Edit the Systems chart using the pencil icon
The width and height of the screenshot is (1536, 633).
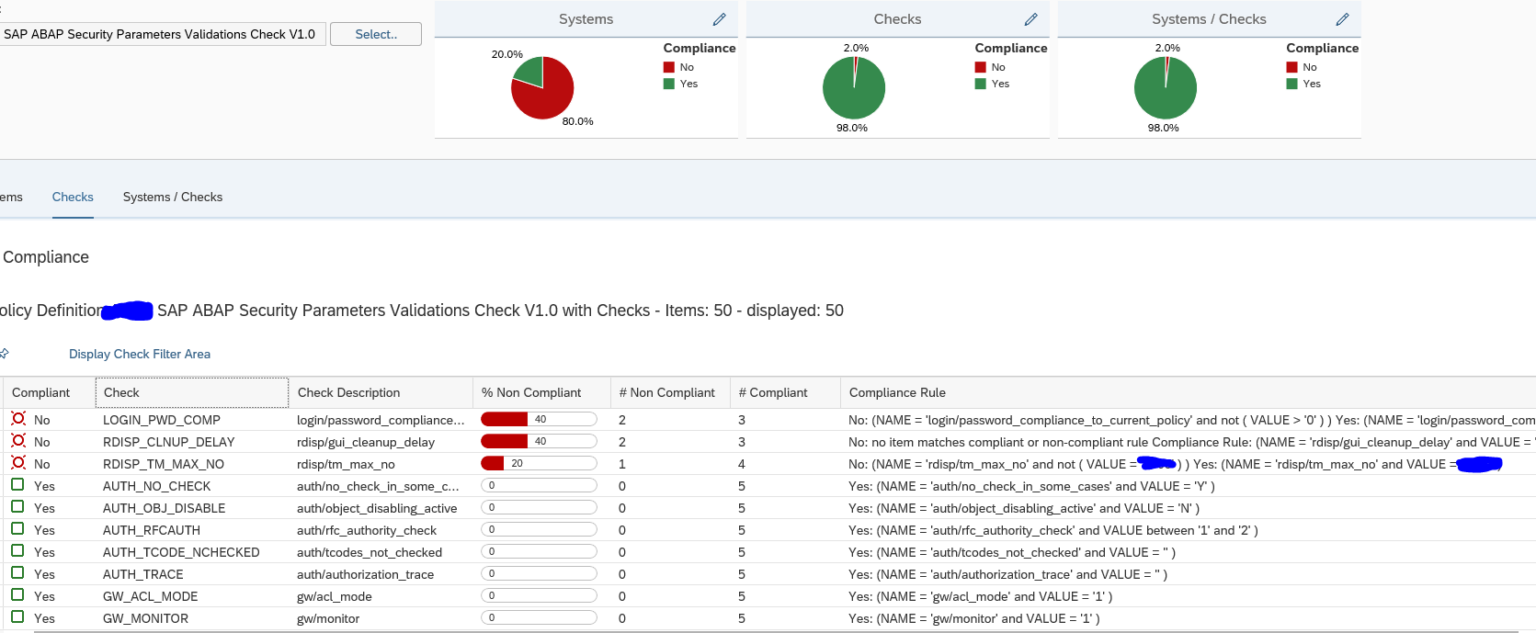[719, 18]
